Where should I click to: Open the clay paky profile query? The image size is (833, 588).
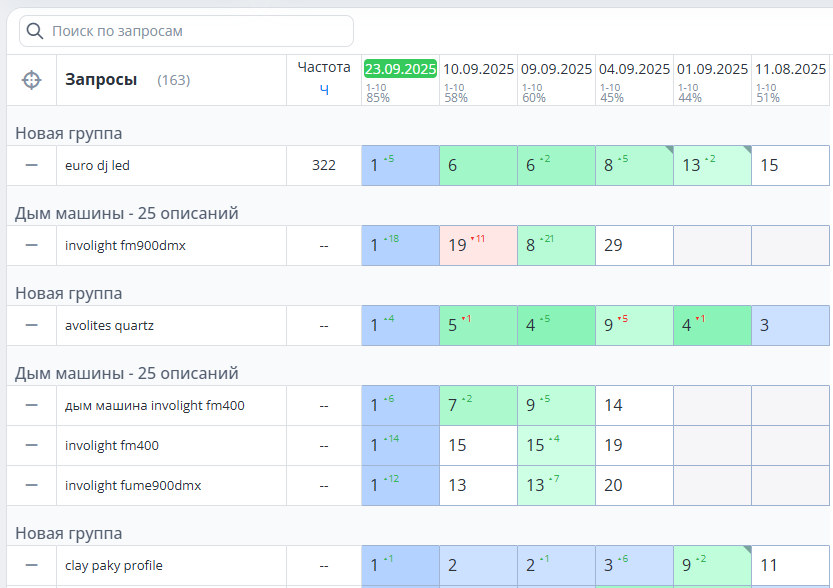pyautogui.click(x=114, y=565)
